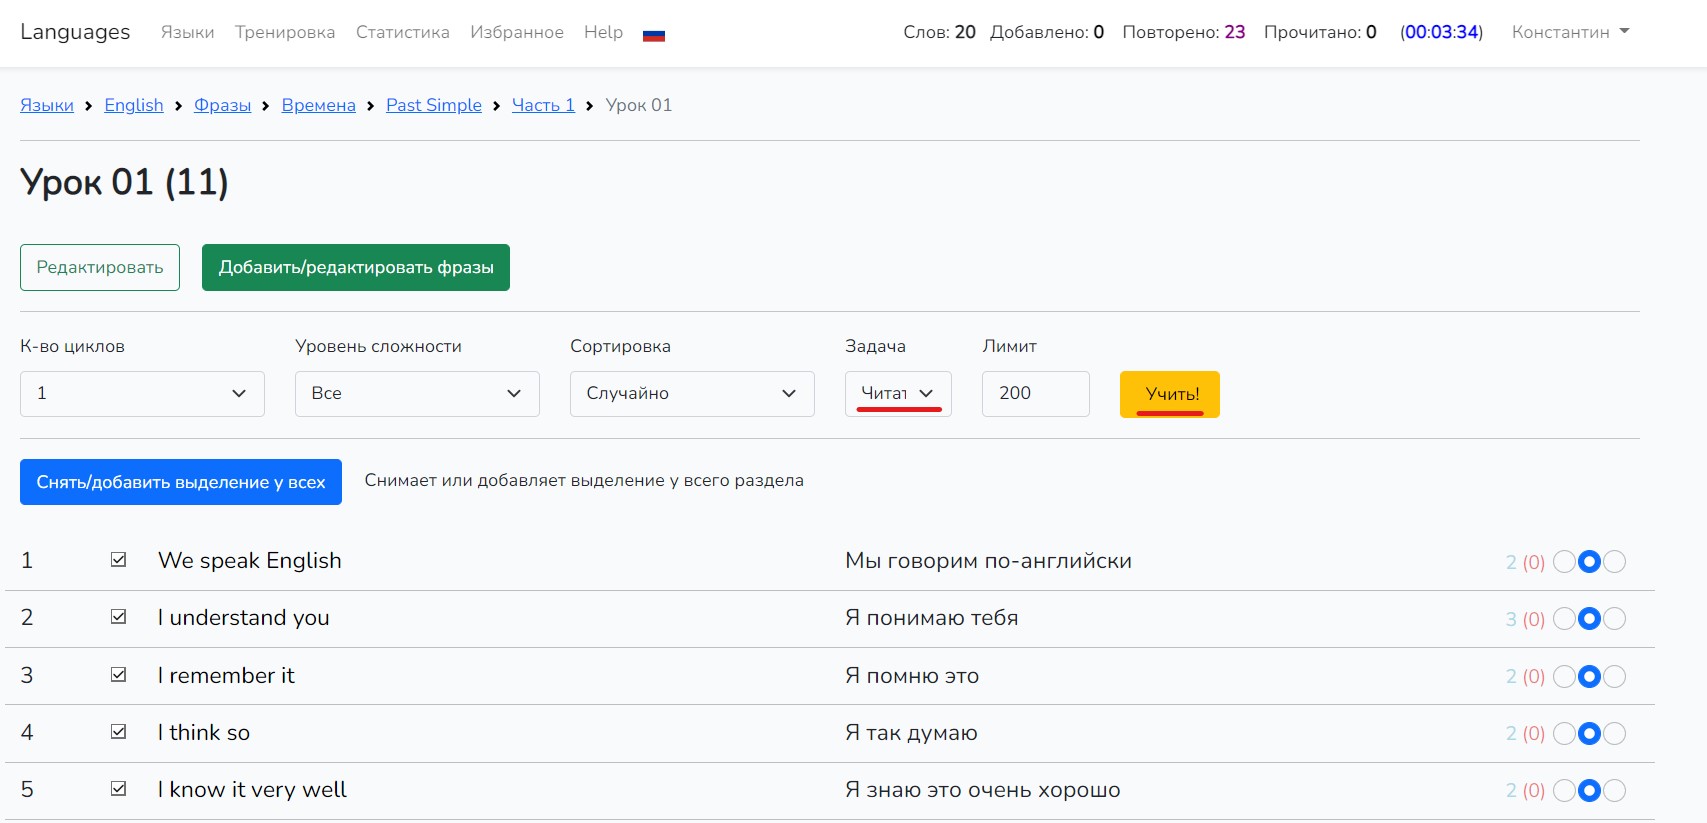Click the Past Simple breadcrumb link

tap(433, 105)
